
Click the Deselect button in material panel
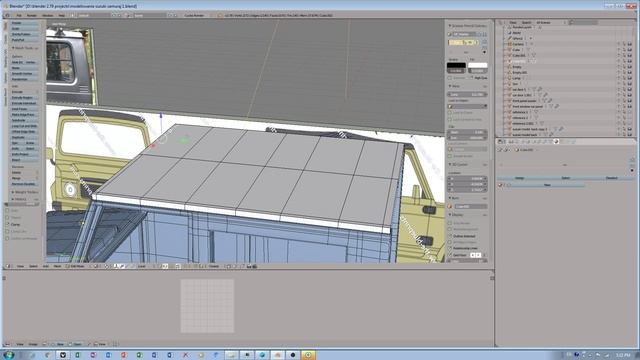611,178
